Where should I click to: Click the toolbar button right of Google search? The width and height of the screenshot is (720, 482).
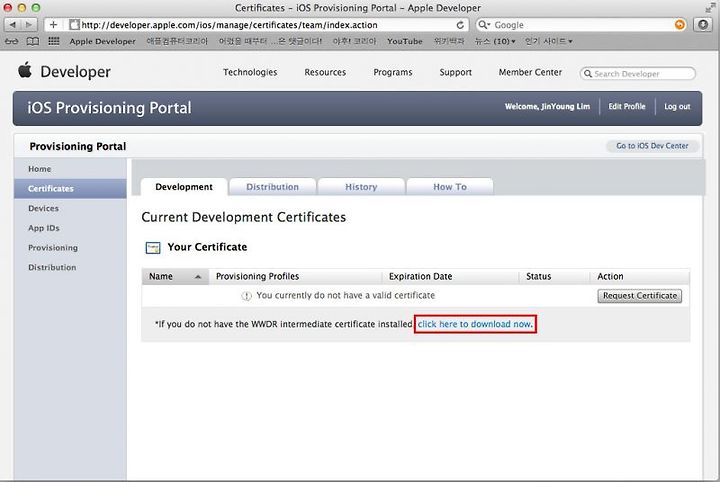click(703, 25)
